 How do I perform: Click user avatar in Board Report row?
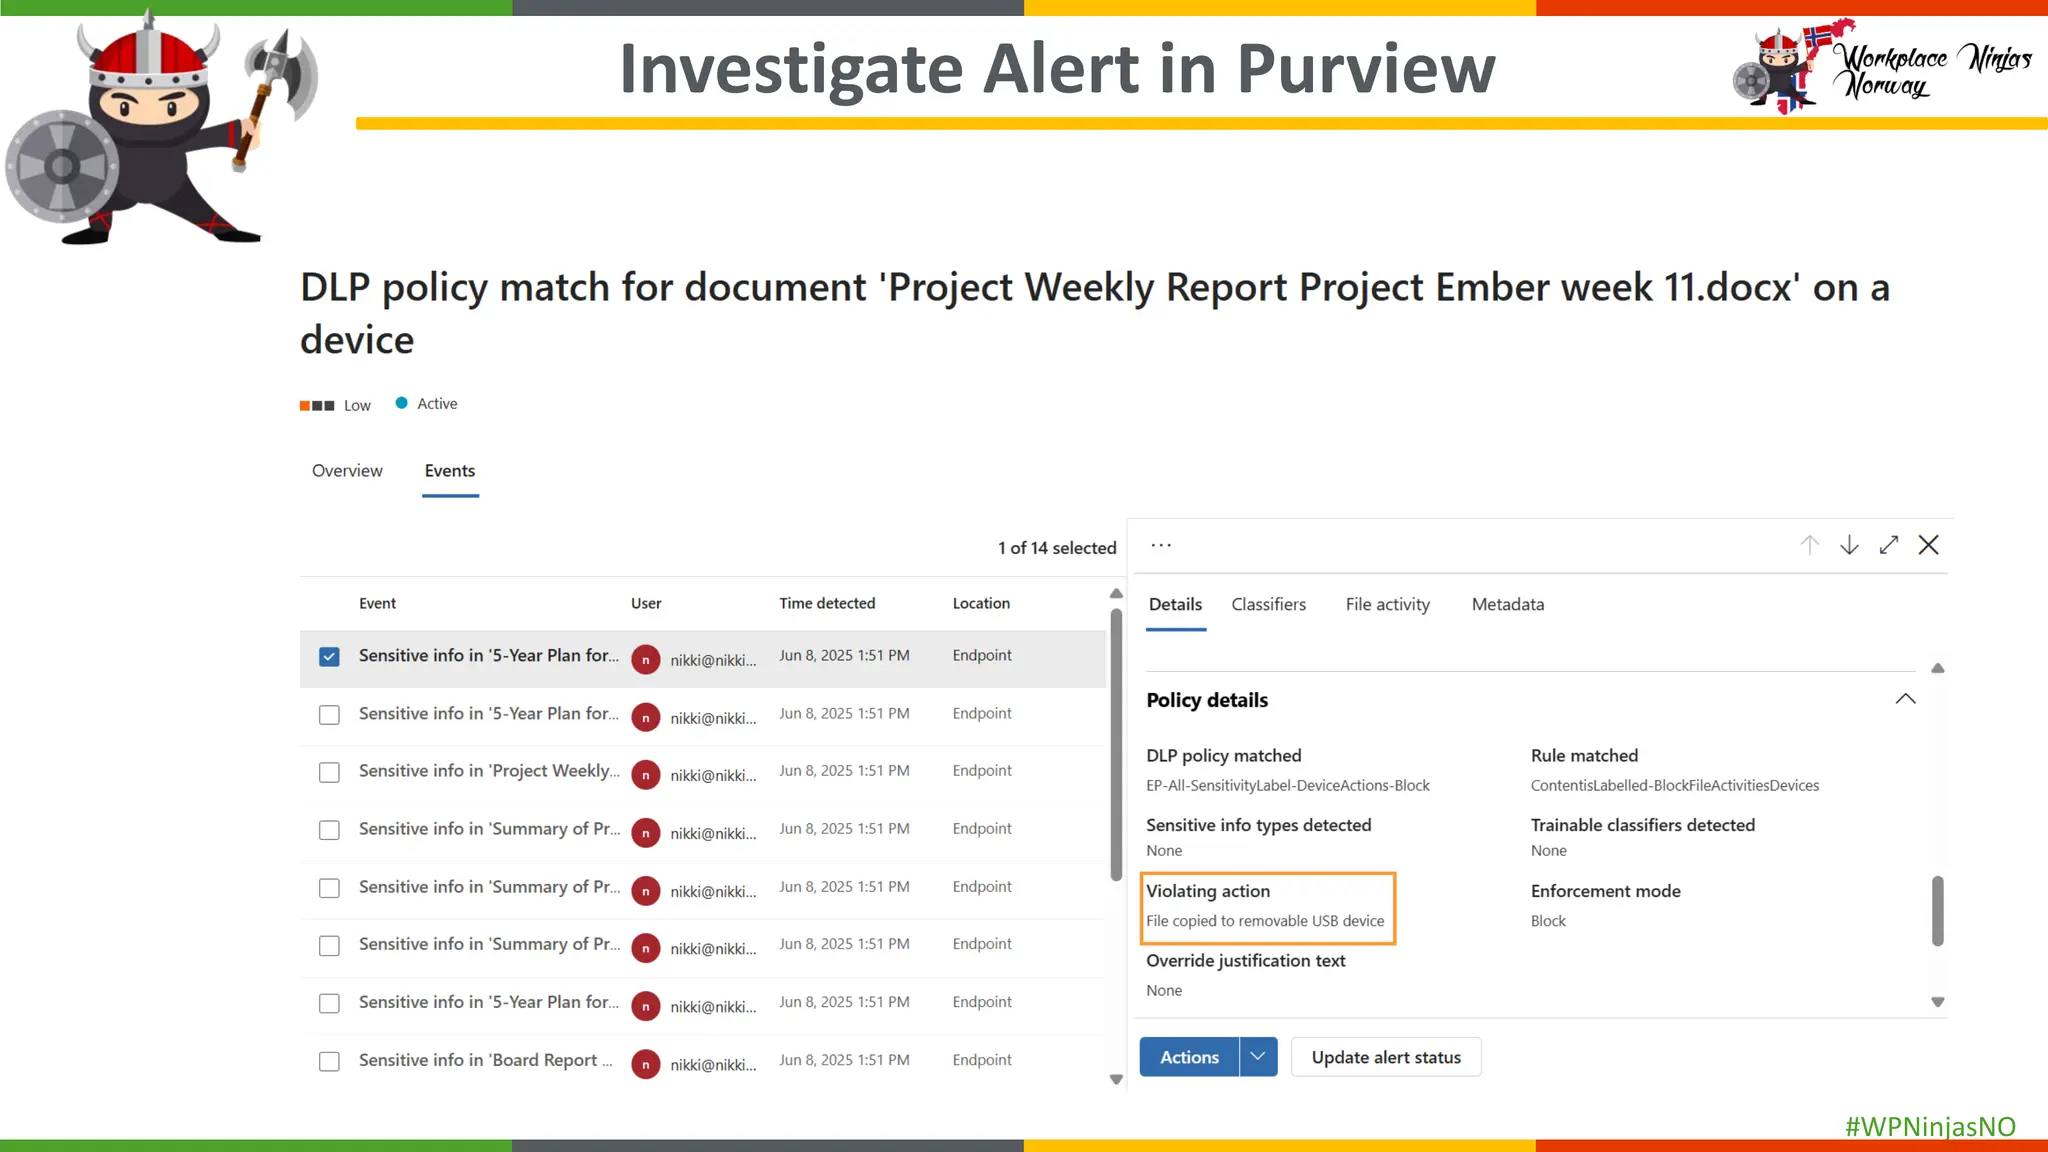(x=646, y=1064)
